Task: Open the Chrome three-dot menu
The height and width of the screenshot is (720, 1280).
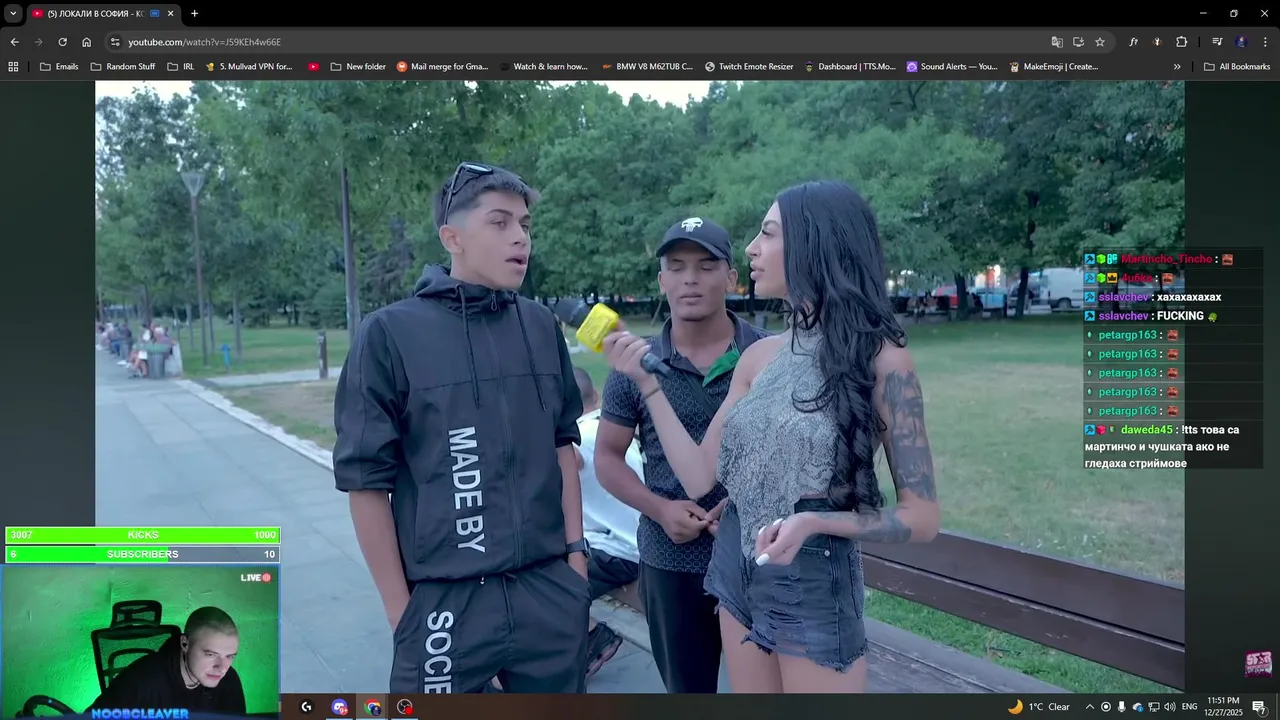Action: pyautogui.click(x=1265, y=42)
